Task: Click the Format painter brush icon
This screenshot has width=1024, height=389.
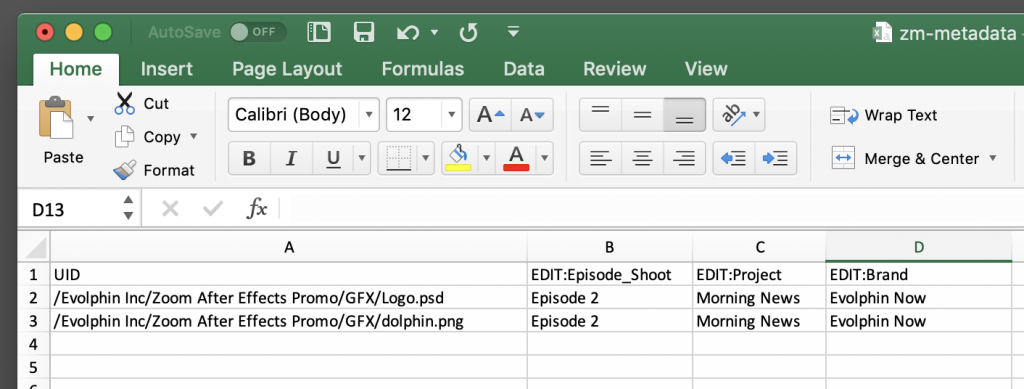Action: (124, 170)
